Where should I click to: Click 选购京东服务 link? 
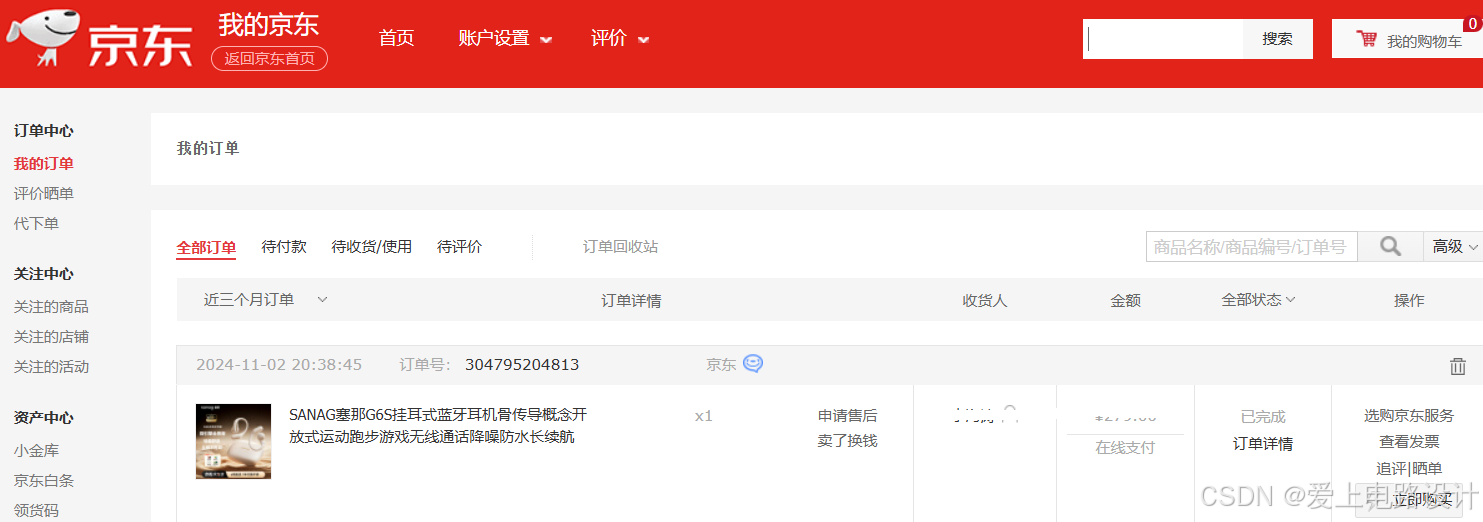click(x=1409, y=415)
